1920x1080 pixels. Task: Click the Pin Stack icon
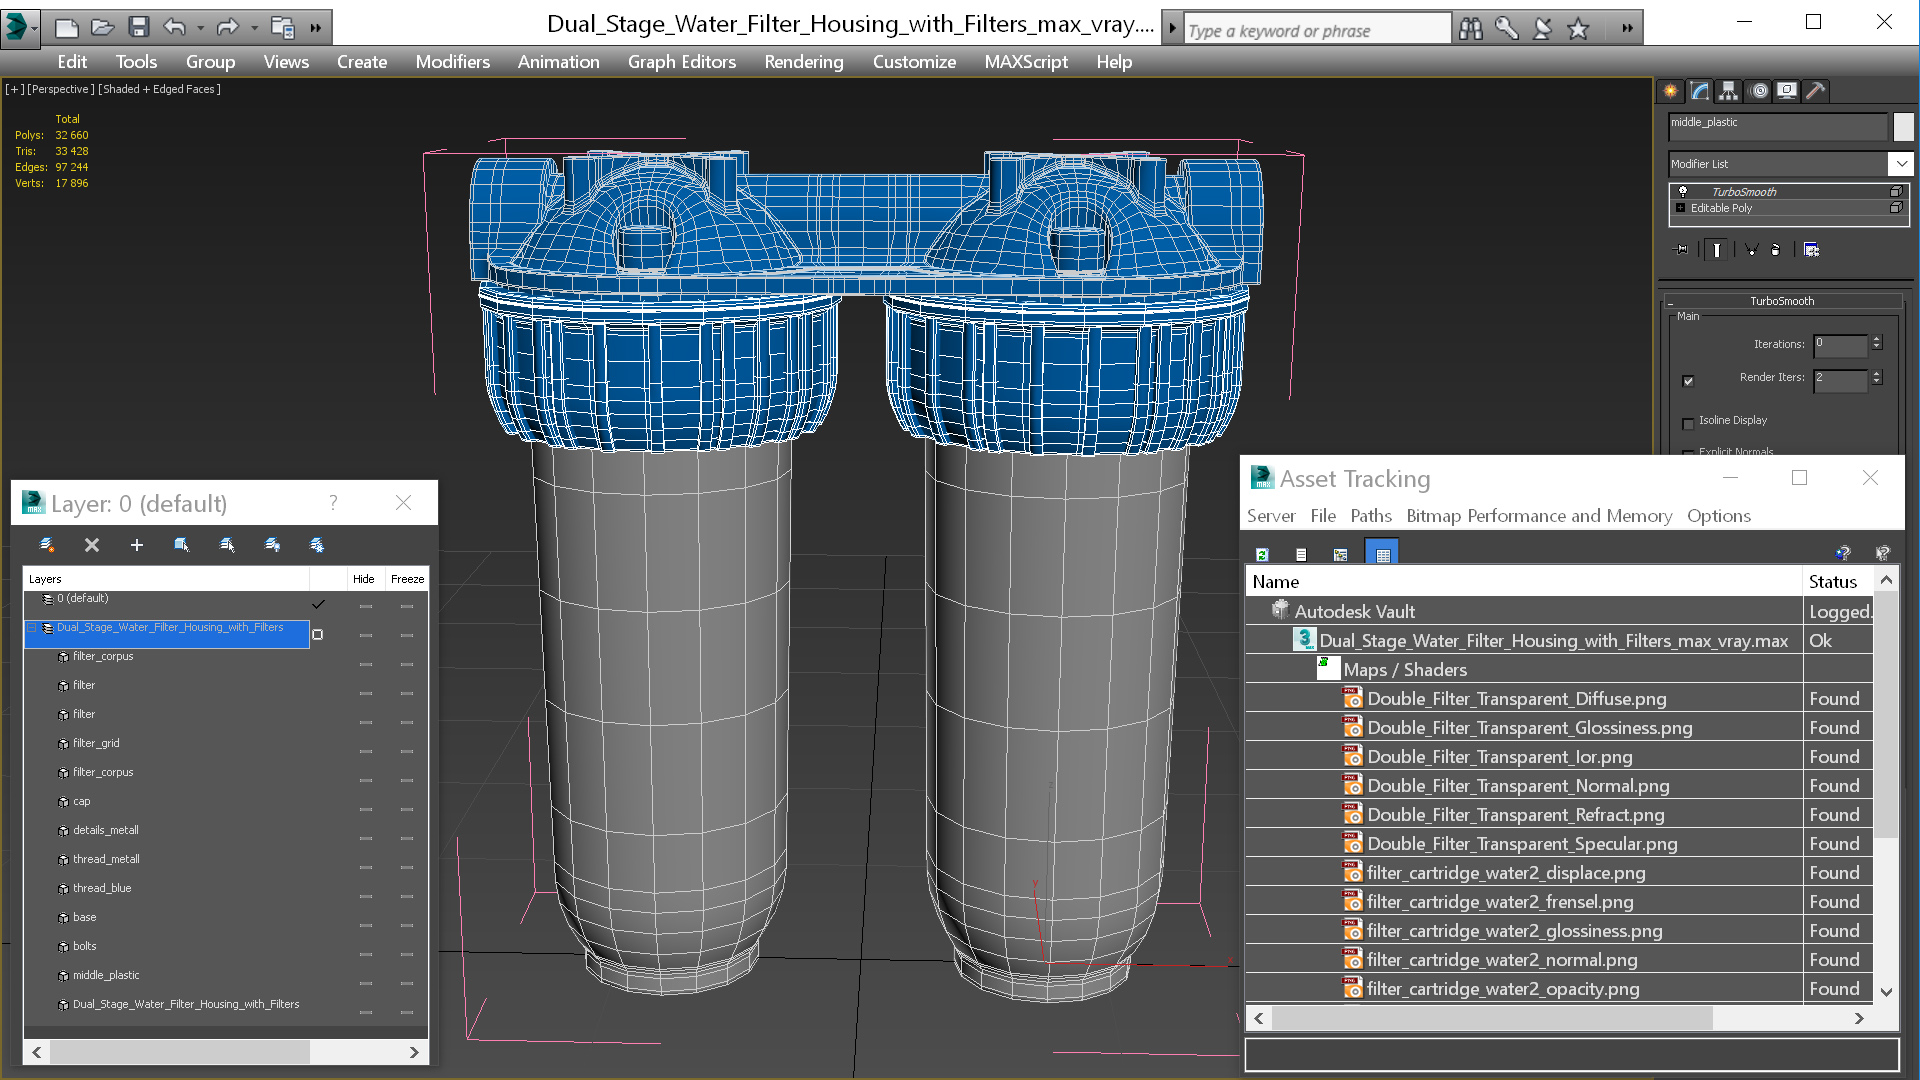click(1681, 250)
